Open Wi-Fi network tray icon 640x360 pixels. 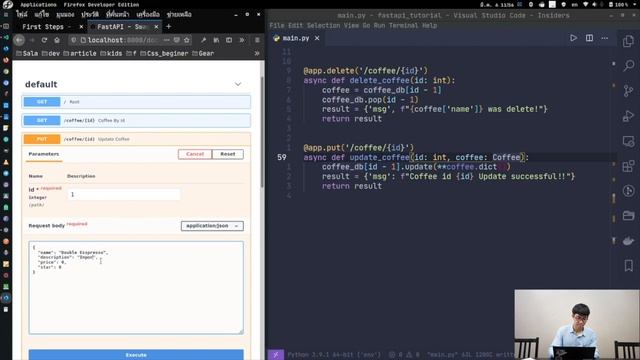[586, 4]
